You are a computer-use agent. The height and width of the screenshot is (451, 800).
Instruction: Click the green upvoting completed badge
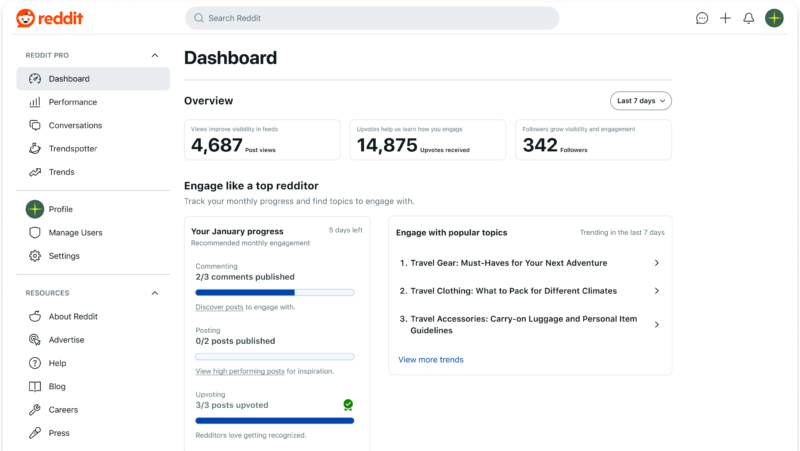pyautogui.click(x=348, y=405)
